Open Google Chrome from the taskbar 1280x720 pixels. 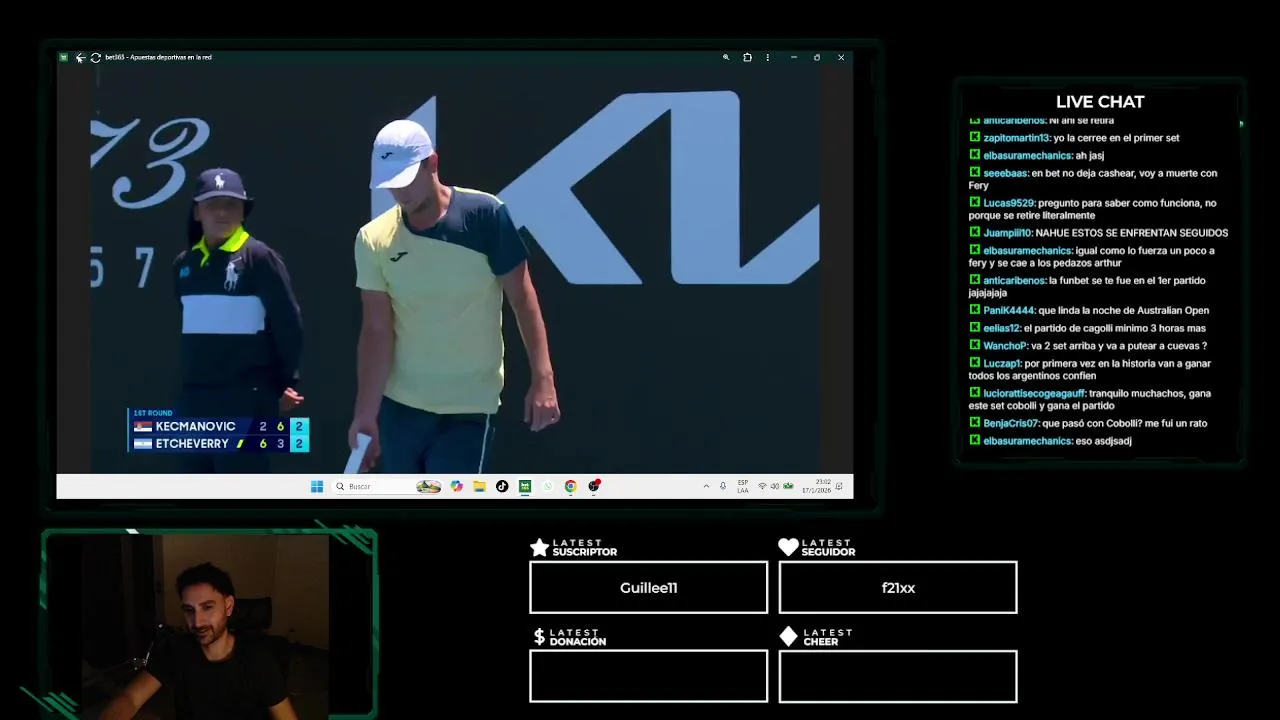click(x=571, y=486)
